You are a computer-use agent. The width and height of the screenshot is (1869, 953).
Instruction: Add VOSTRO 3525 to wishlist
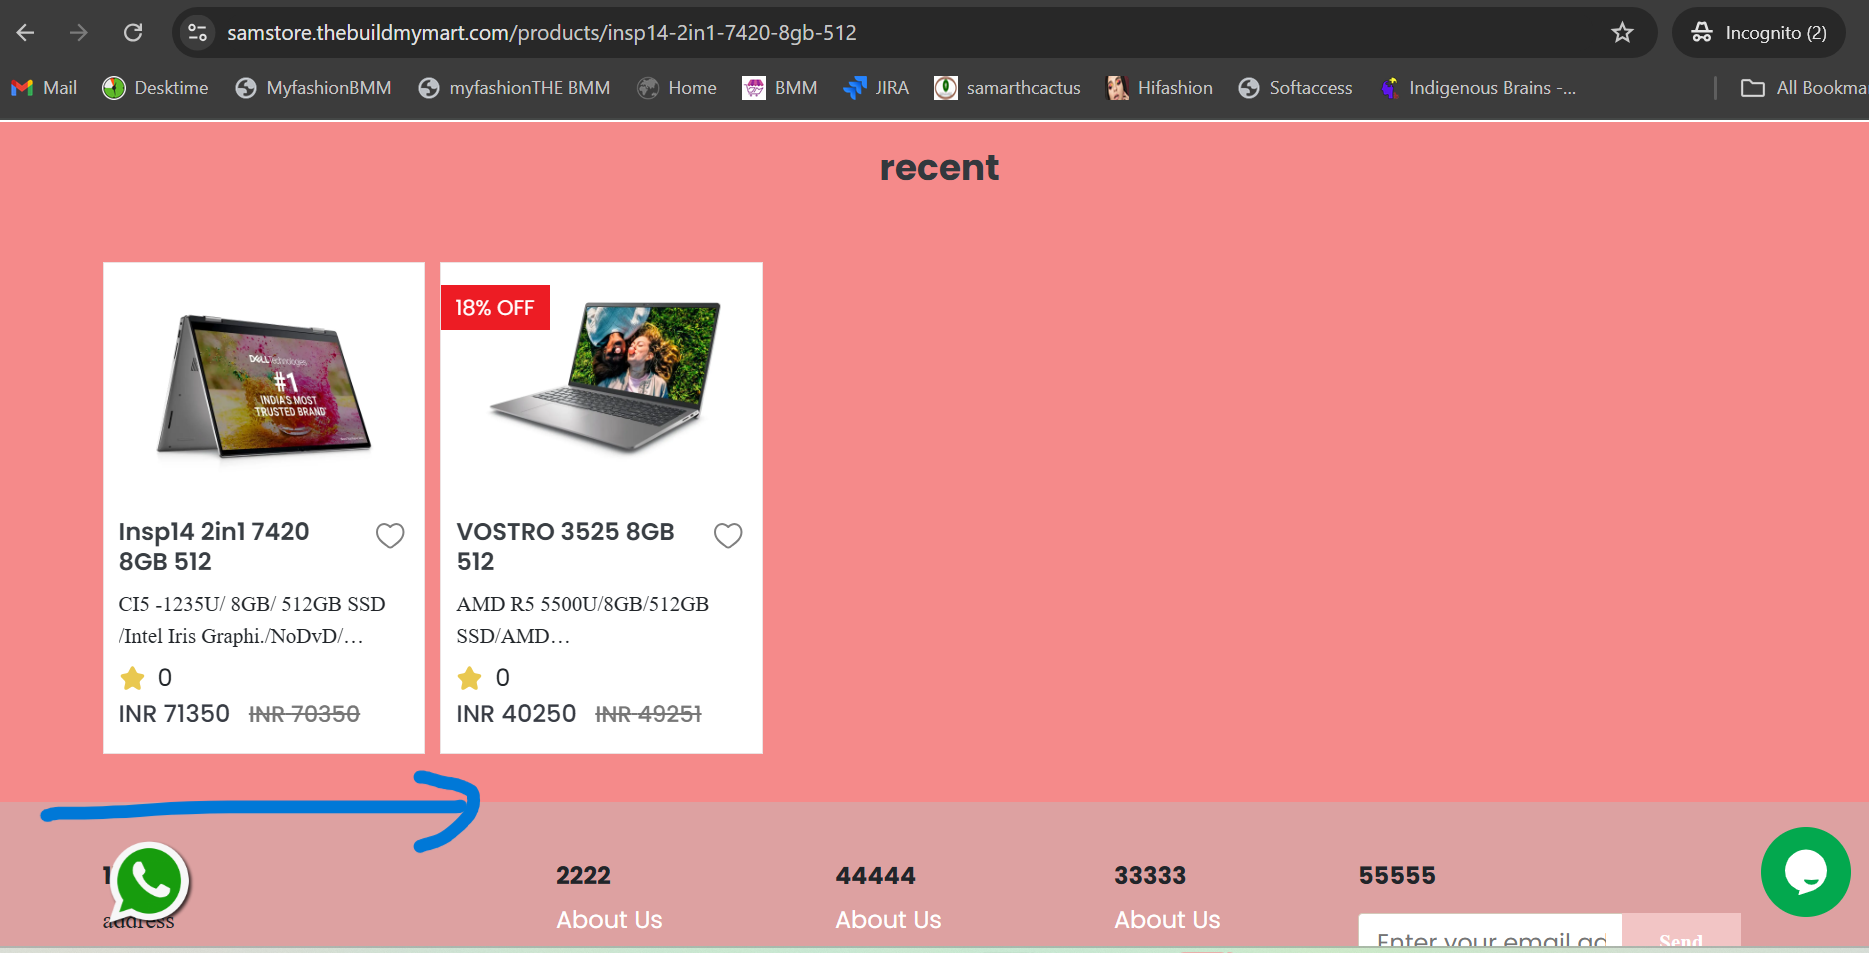tap(728, 536)
